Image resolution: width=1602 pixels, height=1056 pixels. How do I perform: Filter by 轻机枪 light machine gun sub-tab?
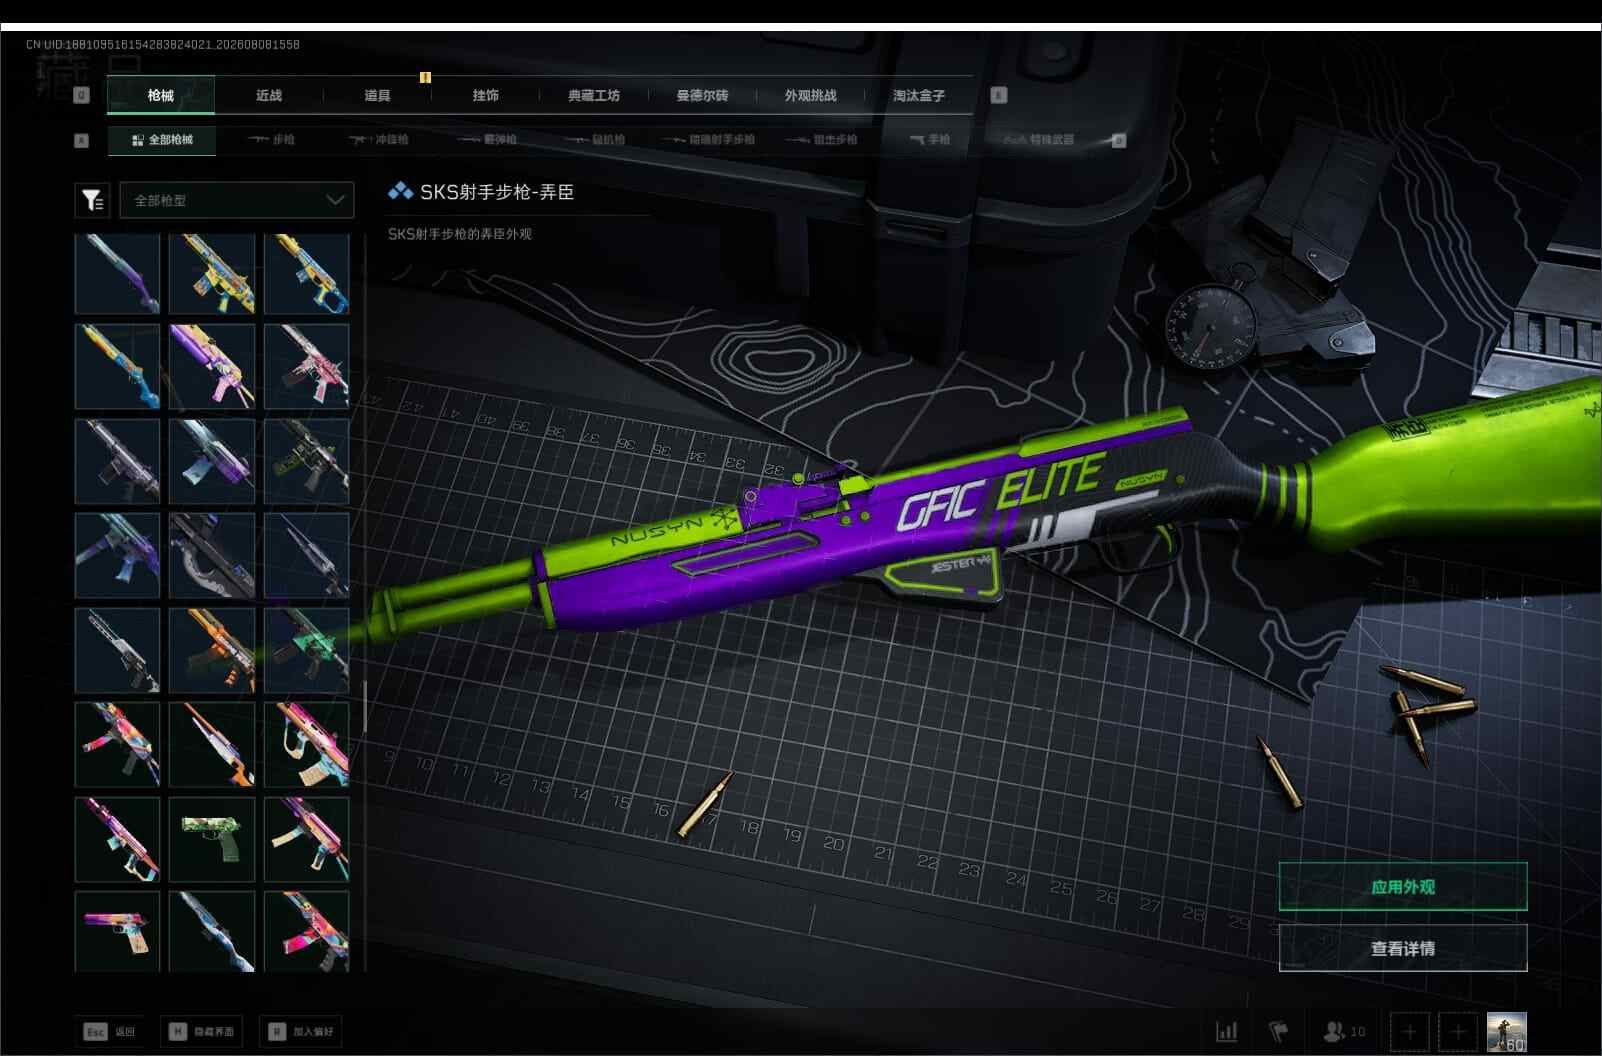pyautogui.click(x=596, y=140)
